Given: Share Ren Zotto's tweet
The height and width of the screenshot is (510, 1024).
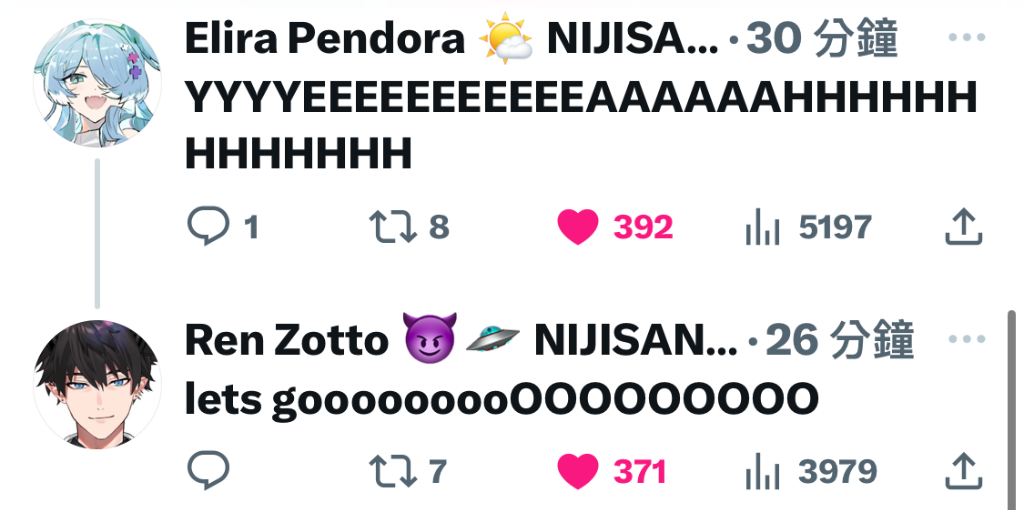Looking at the screenshot, I should point(963,471).
